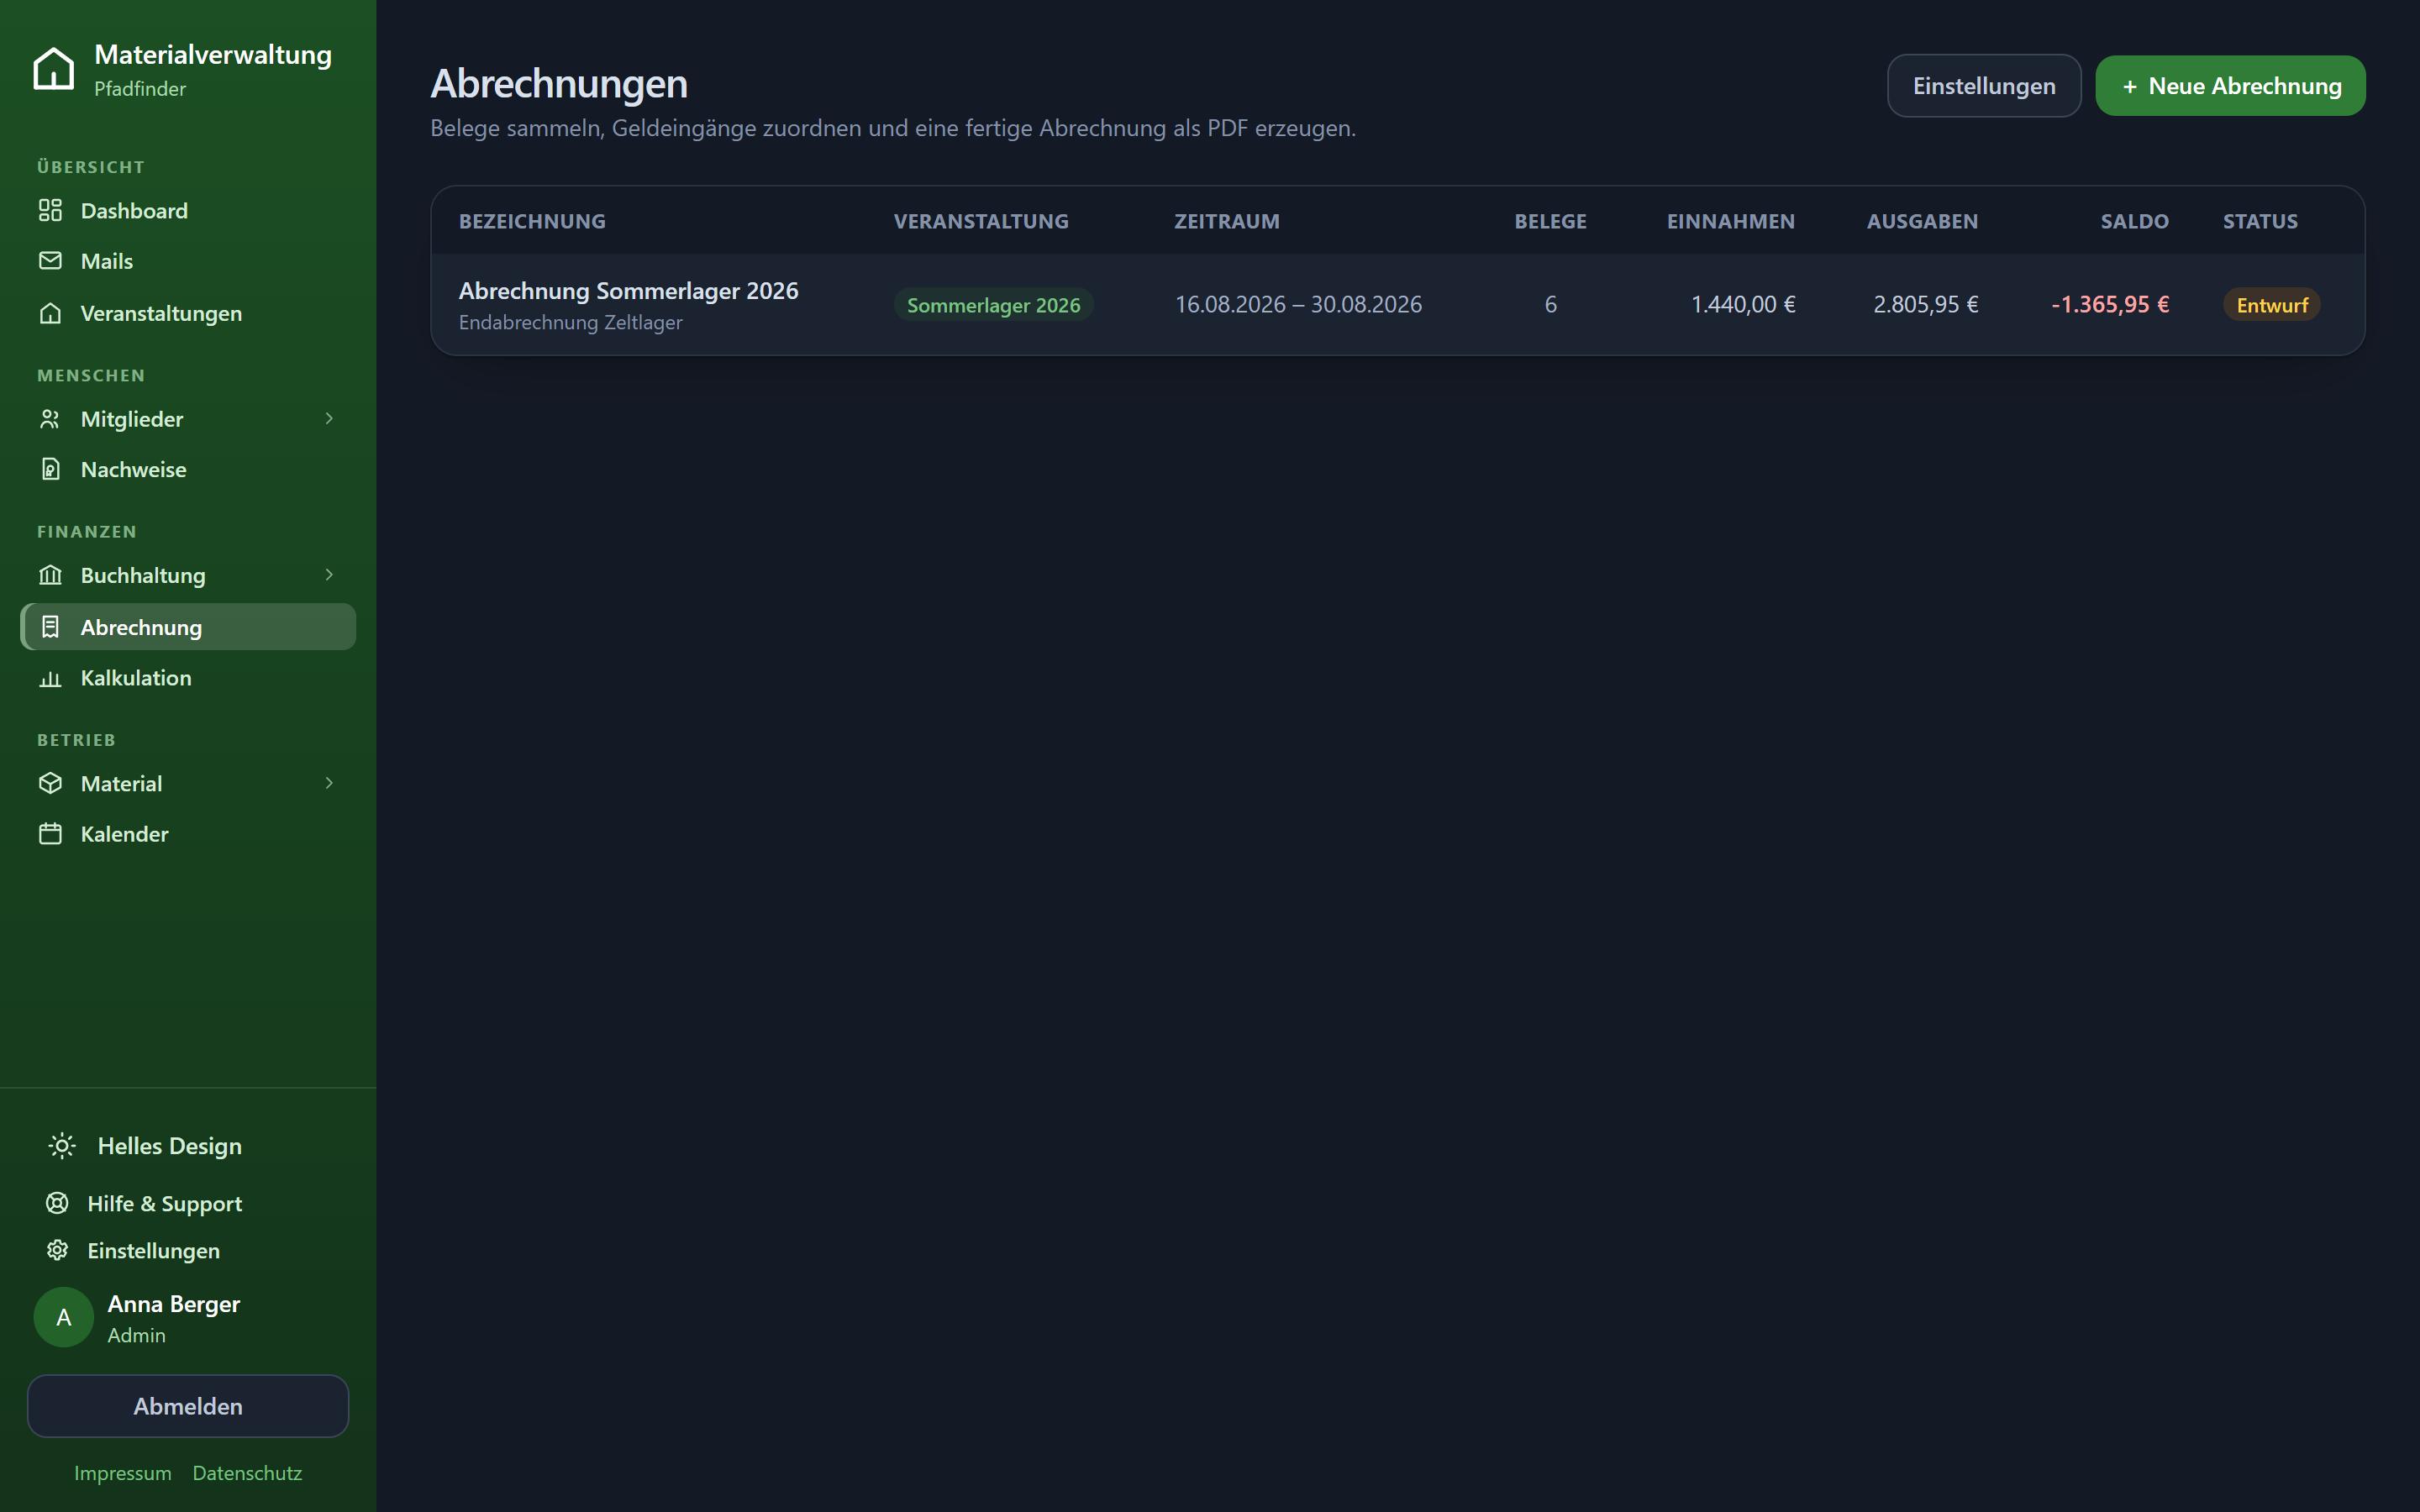The image size is (2420, 1512).
Task: Expand the Material submenu chevron
Action: click(x=329, y=783)
